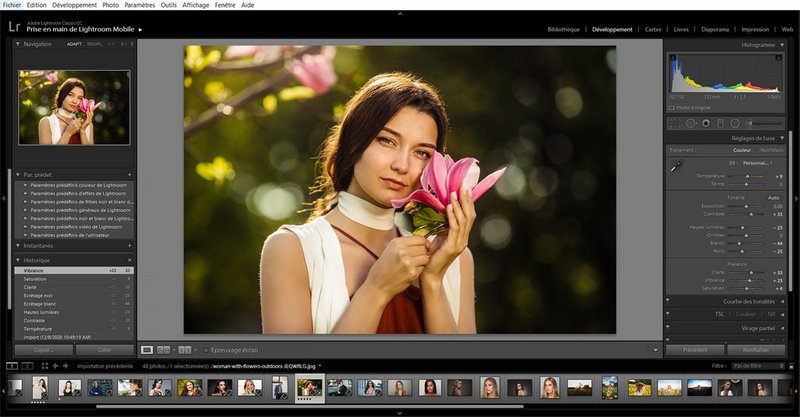Open the Développement menu
Viewport: 800px width, 417px height.
tap(77, 5)
